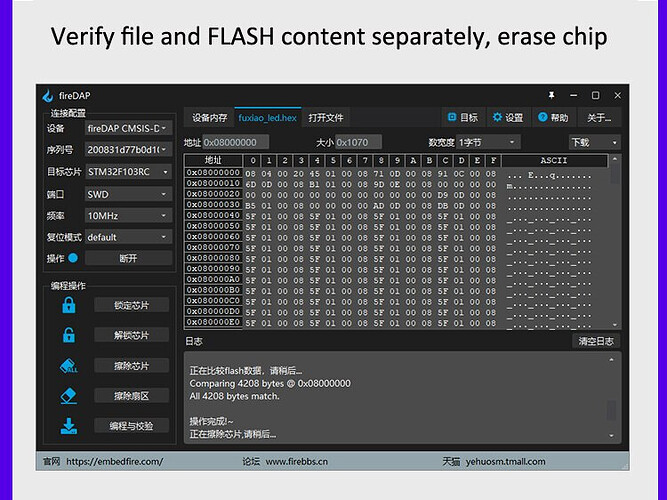This screenshot has width=667, height=500.
Task: Open the 10MHz frequency dropdown
Action: [x=128, y=215]
